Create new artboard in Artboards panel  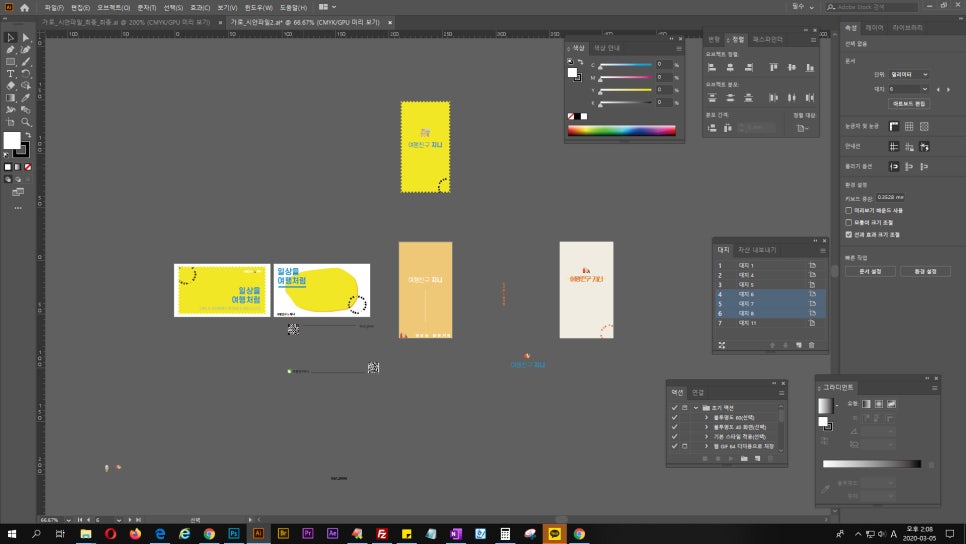pos(798,345)
